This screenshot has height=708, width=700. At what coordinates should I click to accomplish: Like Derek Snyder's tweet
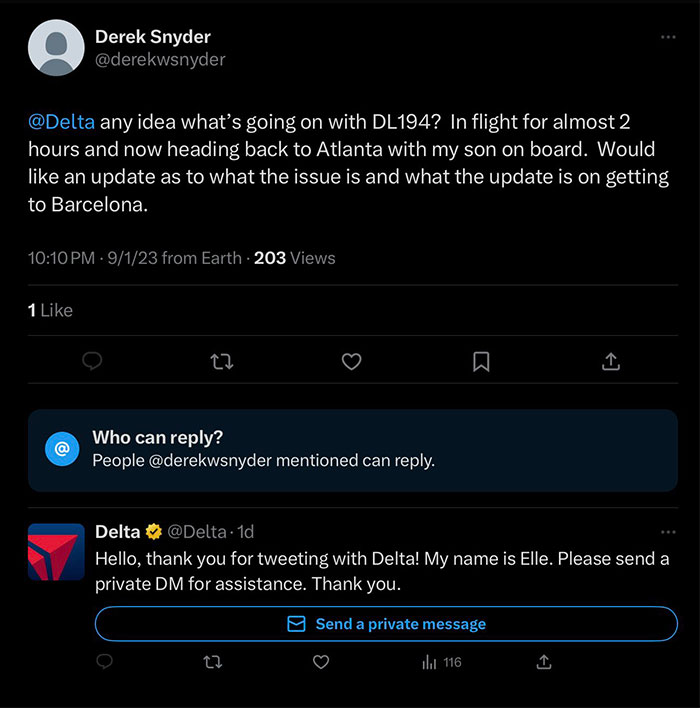click(351, 362)
